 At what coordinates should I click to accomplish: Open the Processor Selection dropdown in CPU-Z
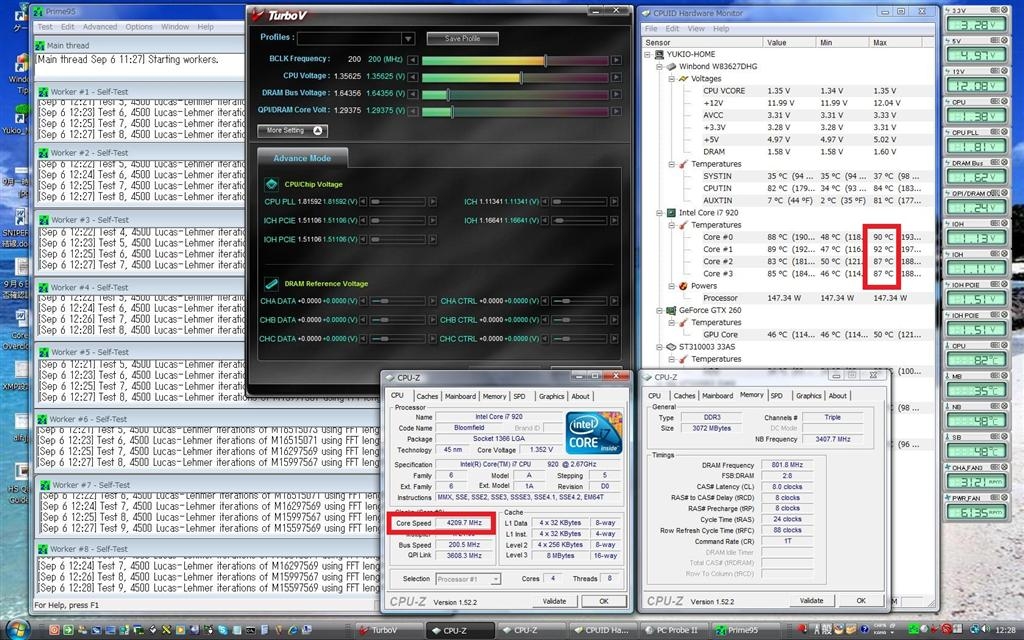pyautogui.click(x=496, y=579)
